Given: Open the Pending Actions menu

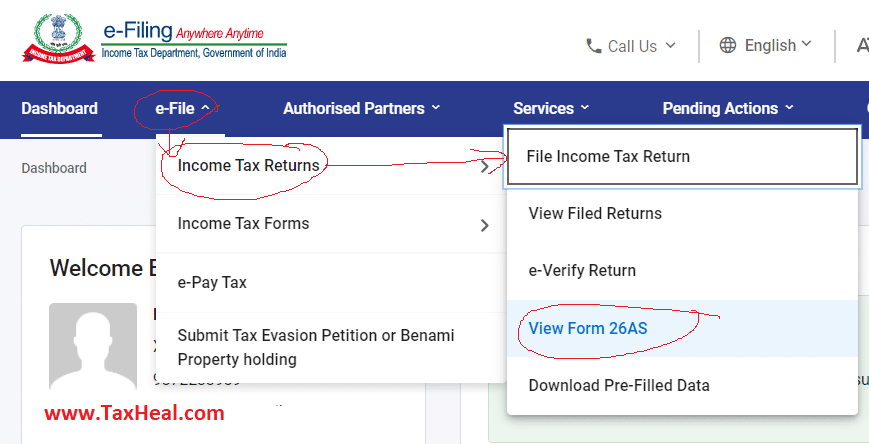Looking at the screenshot, I should (x=727, y=108).
